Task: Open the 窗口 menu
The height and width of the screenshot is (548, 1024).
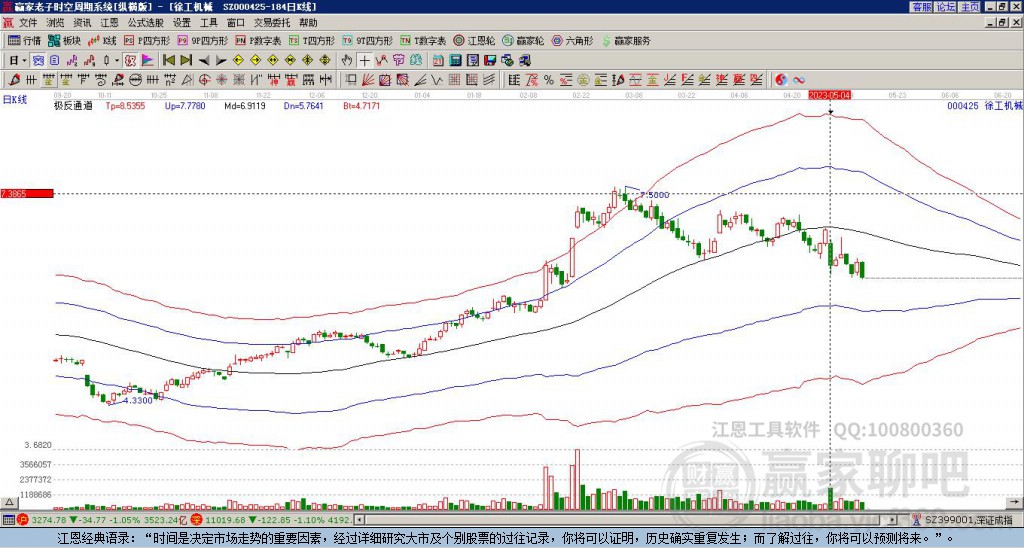Action: pyautogui.click(x=236, y=23)
